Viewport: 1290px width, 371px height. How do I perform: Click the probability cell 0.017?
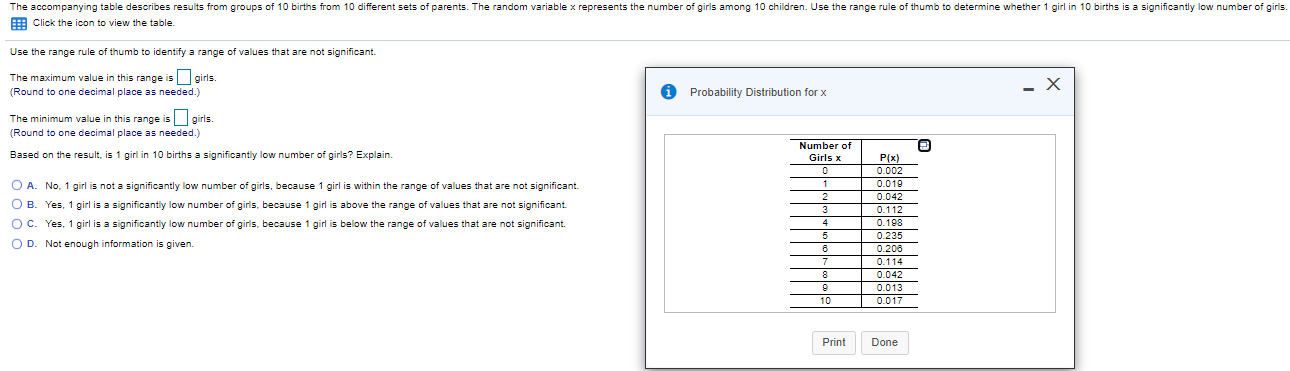pos(889,300)
